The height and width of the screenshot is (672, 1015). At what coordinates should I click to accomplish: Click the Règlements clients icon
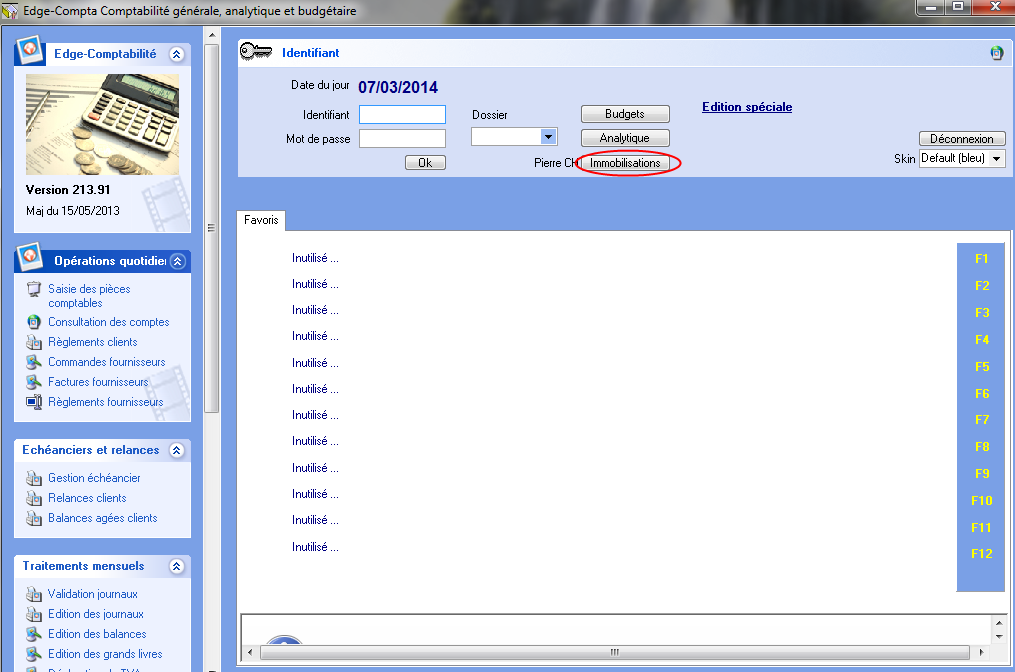point(34,342)
